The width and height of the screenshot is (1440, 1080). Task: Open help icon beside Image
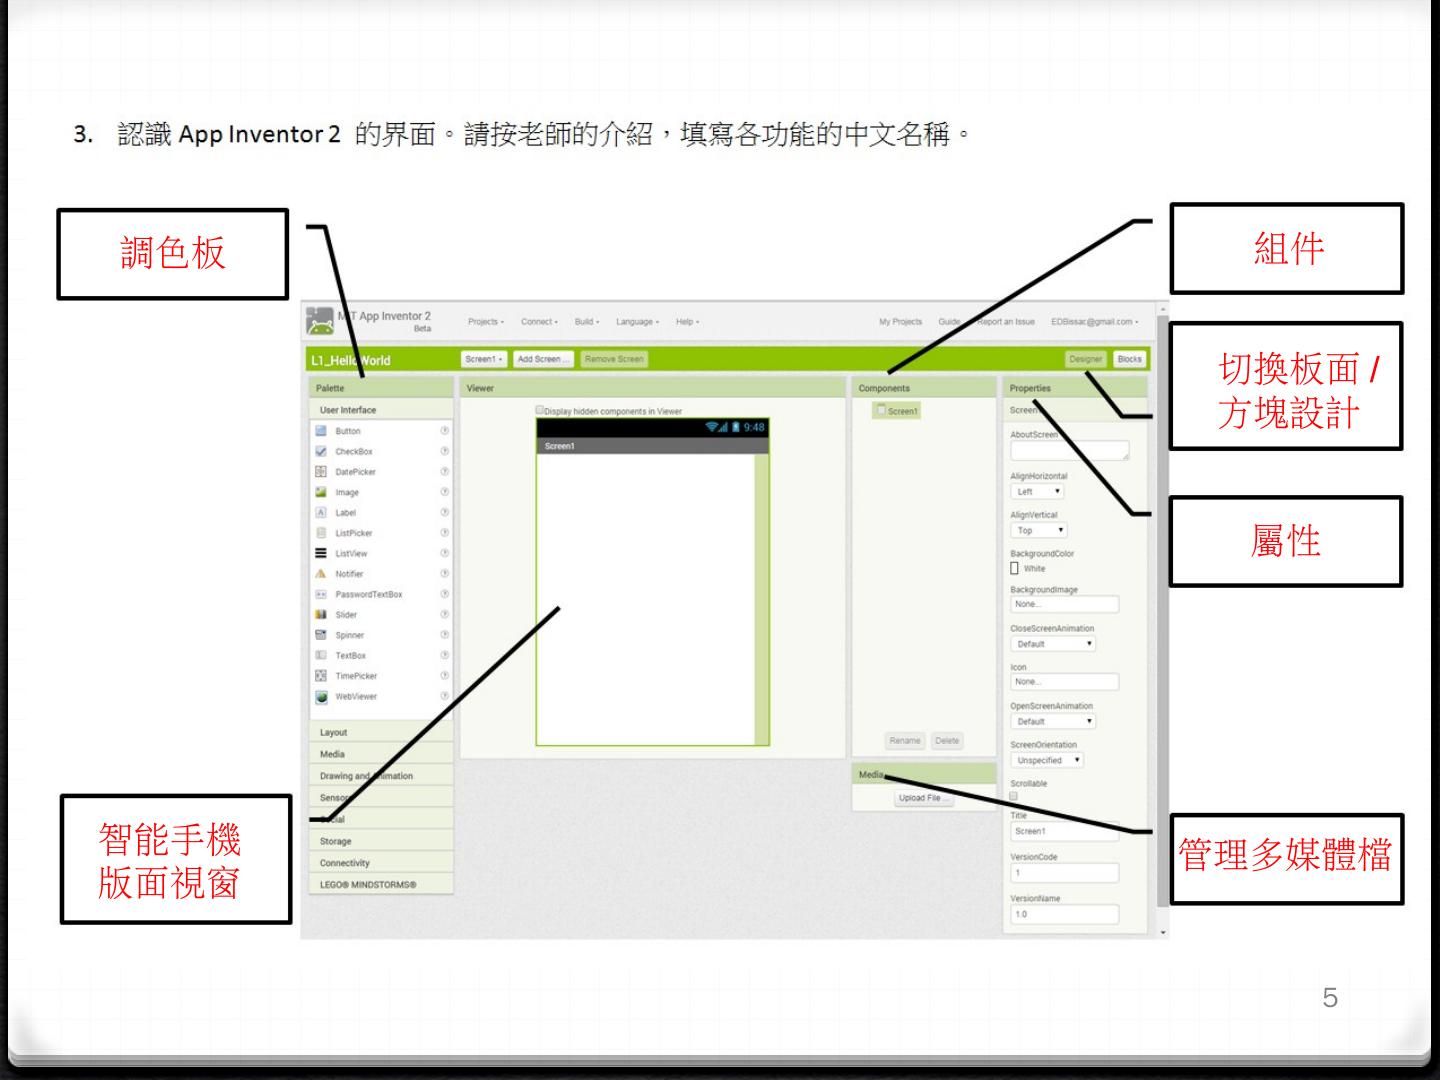coord(444,492)
